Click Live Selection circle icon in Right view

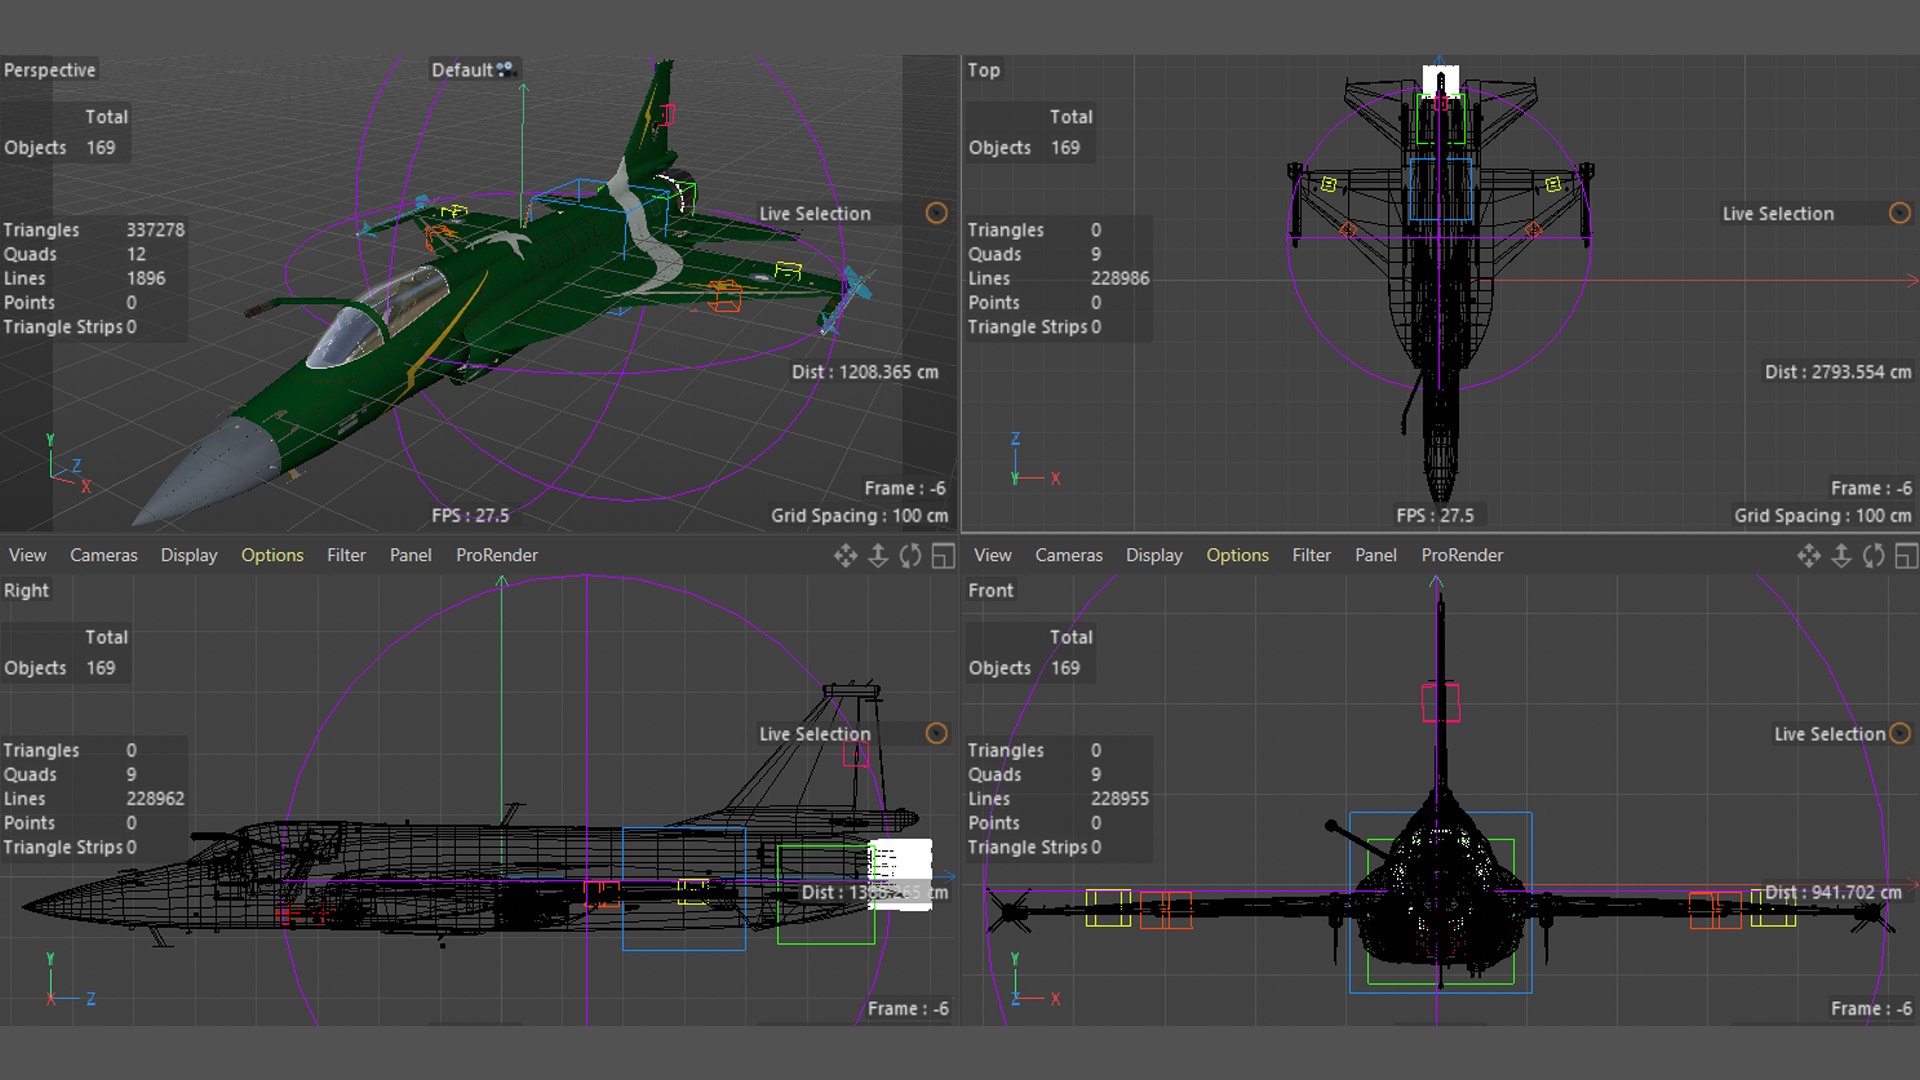(x=936, y=733)
